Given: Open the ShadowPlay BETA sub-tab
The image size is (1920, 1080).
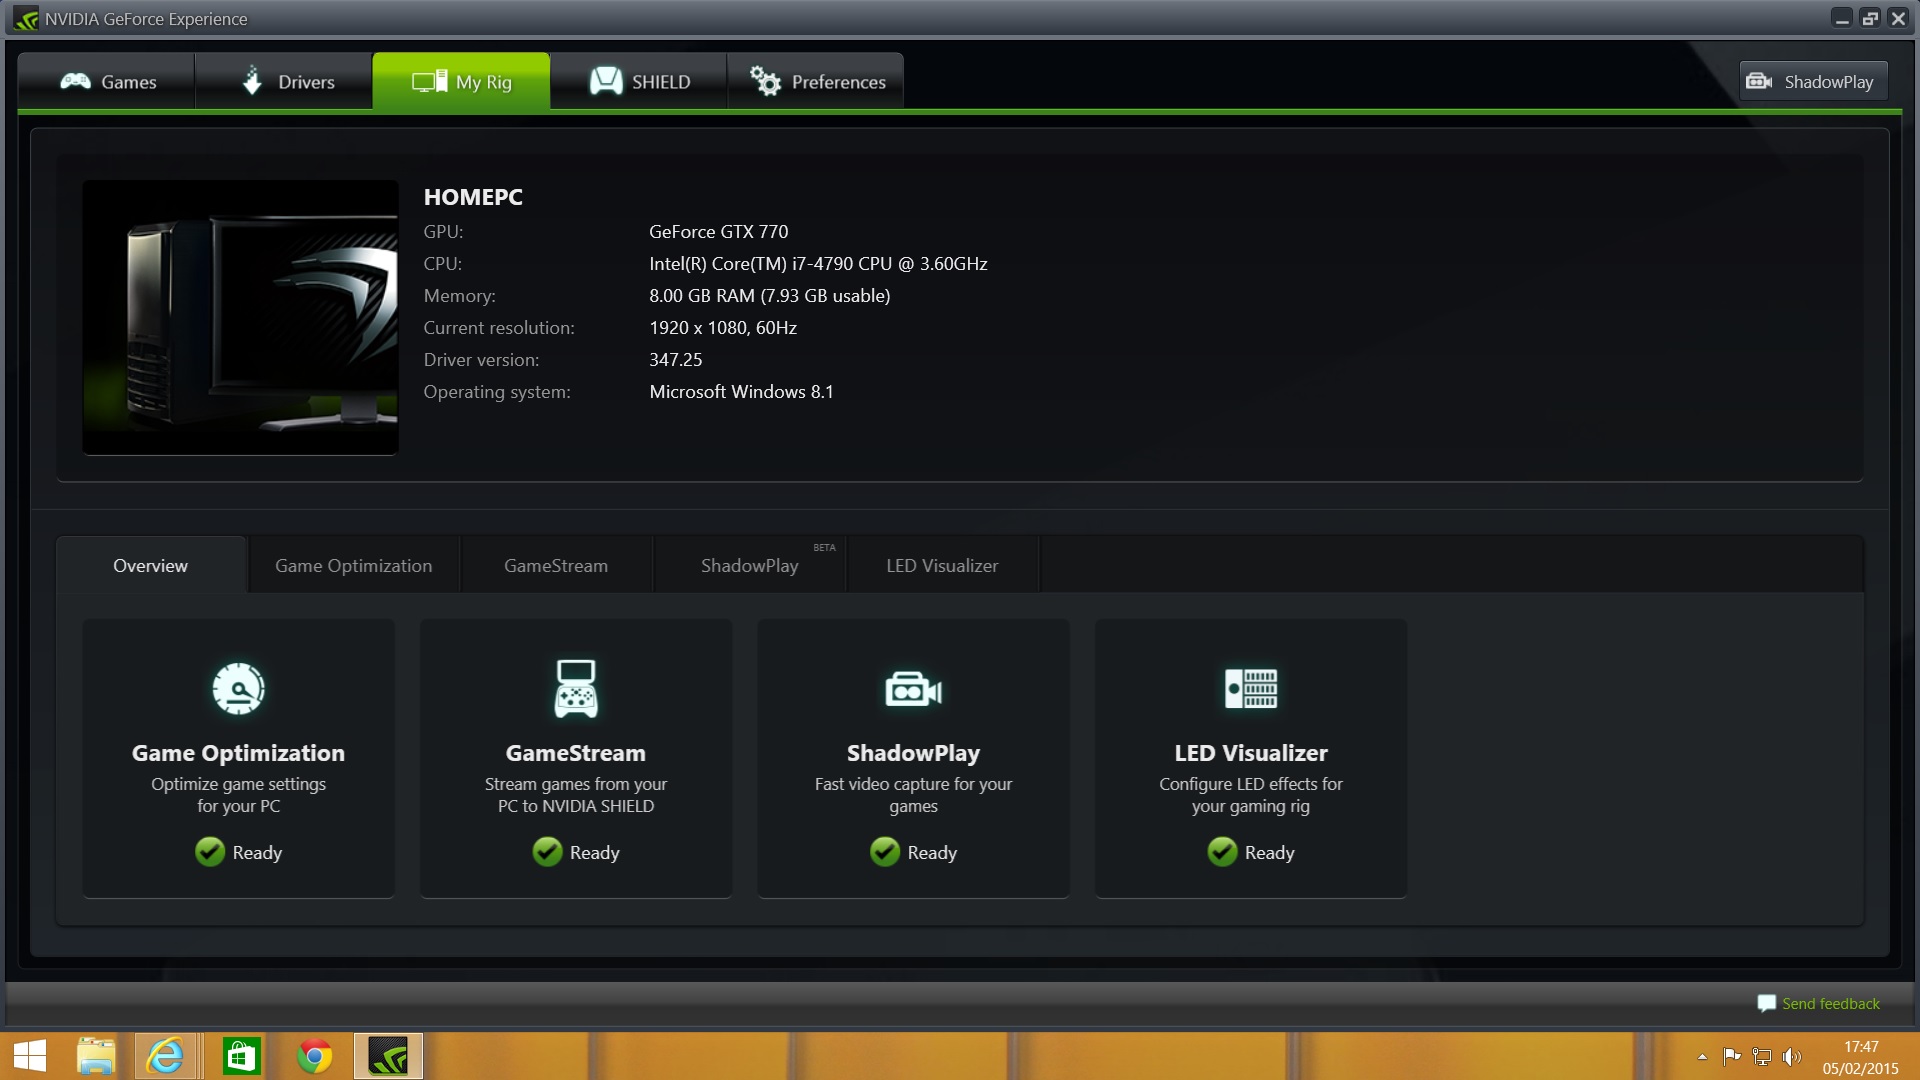Looking at the screenshot, I should (749, 565).
